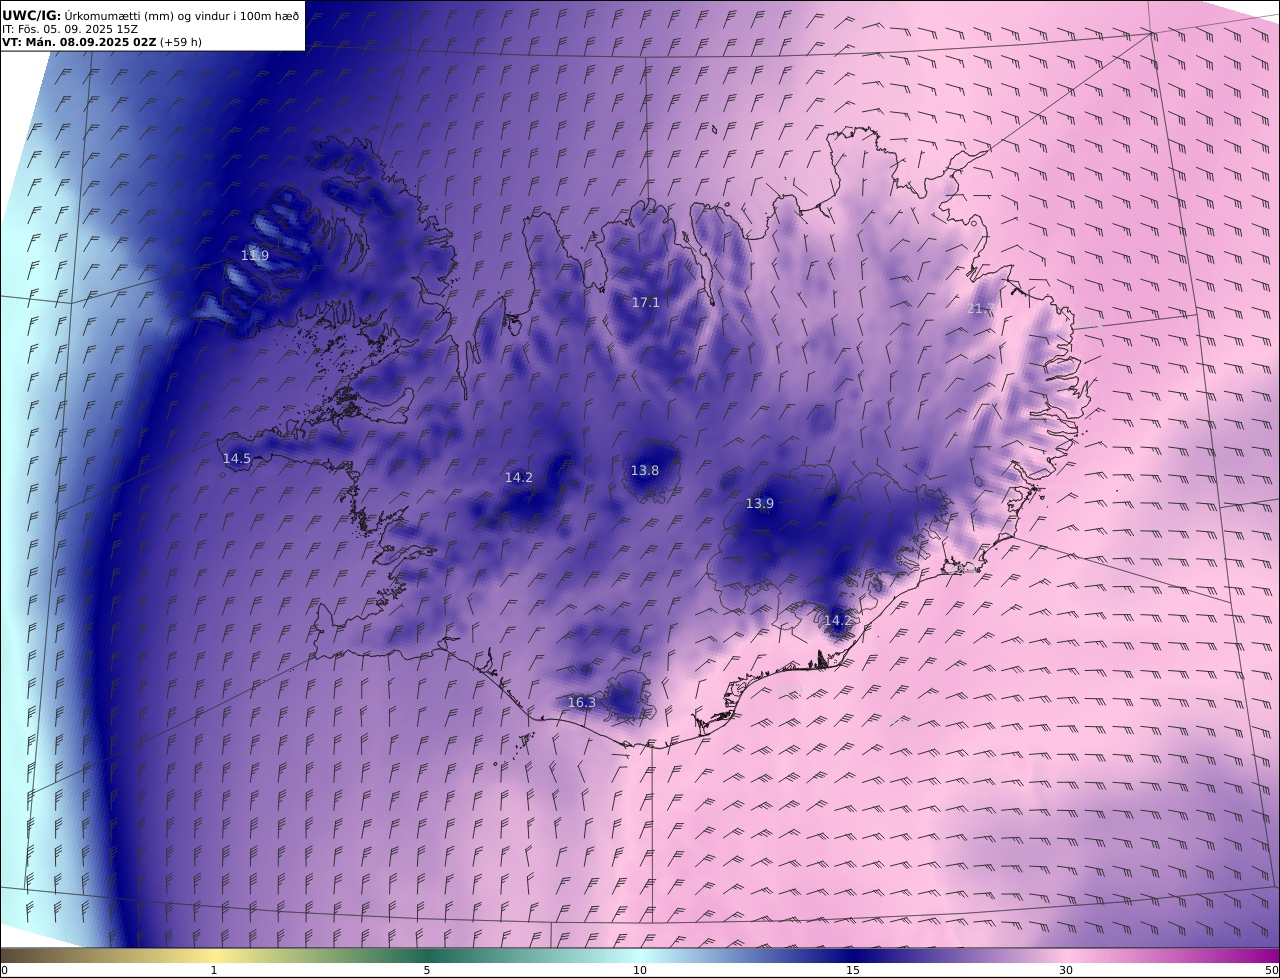Click the 50 tick label on the color scale

[1271, 970]
